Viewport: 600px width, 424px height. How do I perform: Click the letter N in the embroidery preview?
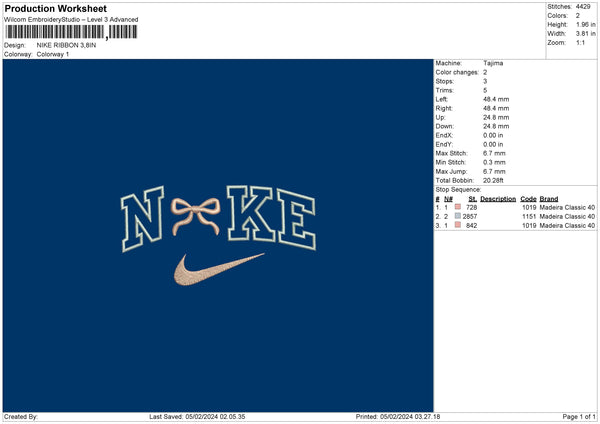click(x=143, y=219)
